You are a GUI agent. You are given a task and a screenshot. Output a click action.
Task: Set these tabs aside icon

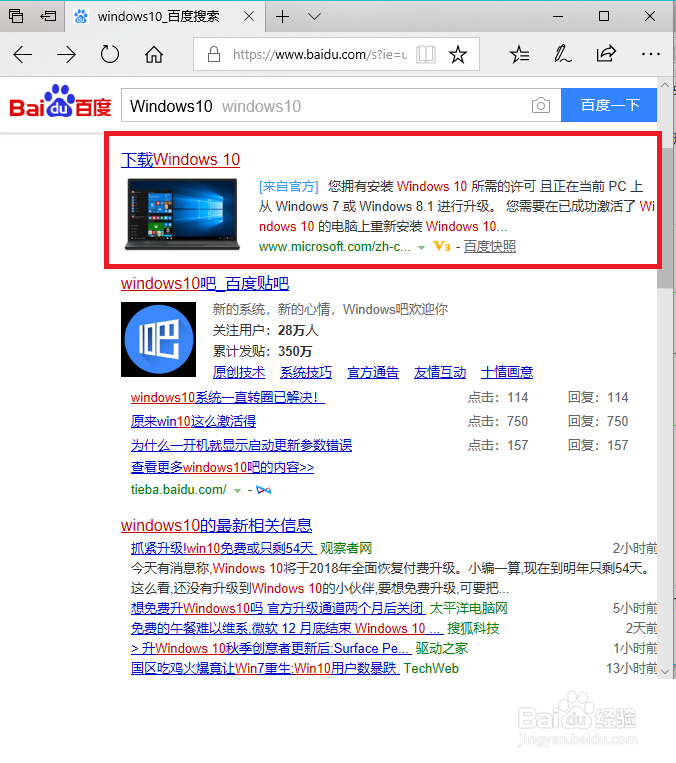(x=48, y=16)
